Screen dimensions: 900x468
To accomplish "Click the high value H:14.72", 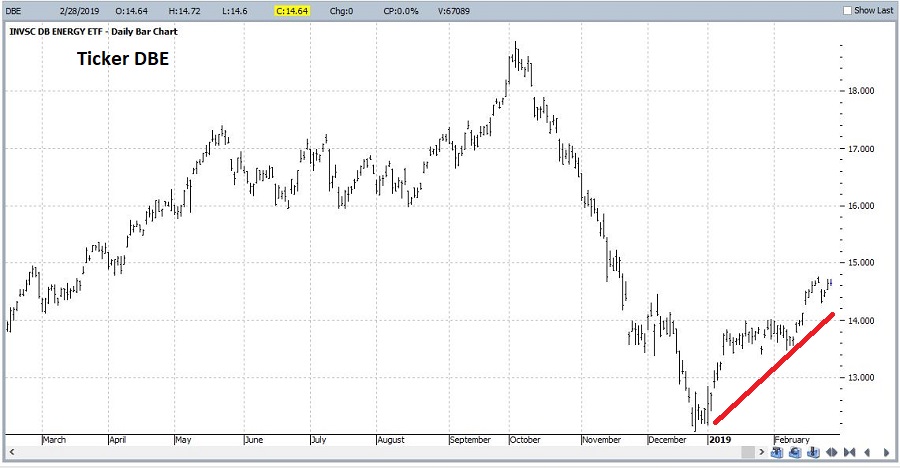I will [184, 11].
